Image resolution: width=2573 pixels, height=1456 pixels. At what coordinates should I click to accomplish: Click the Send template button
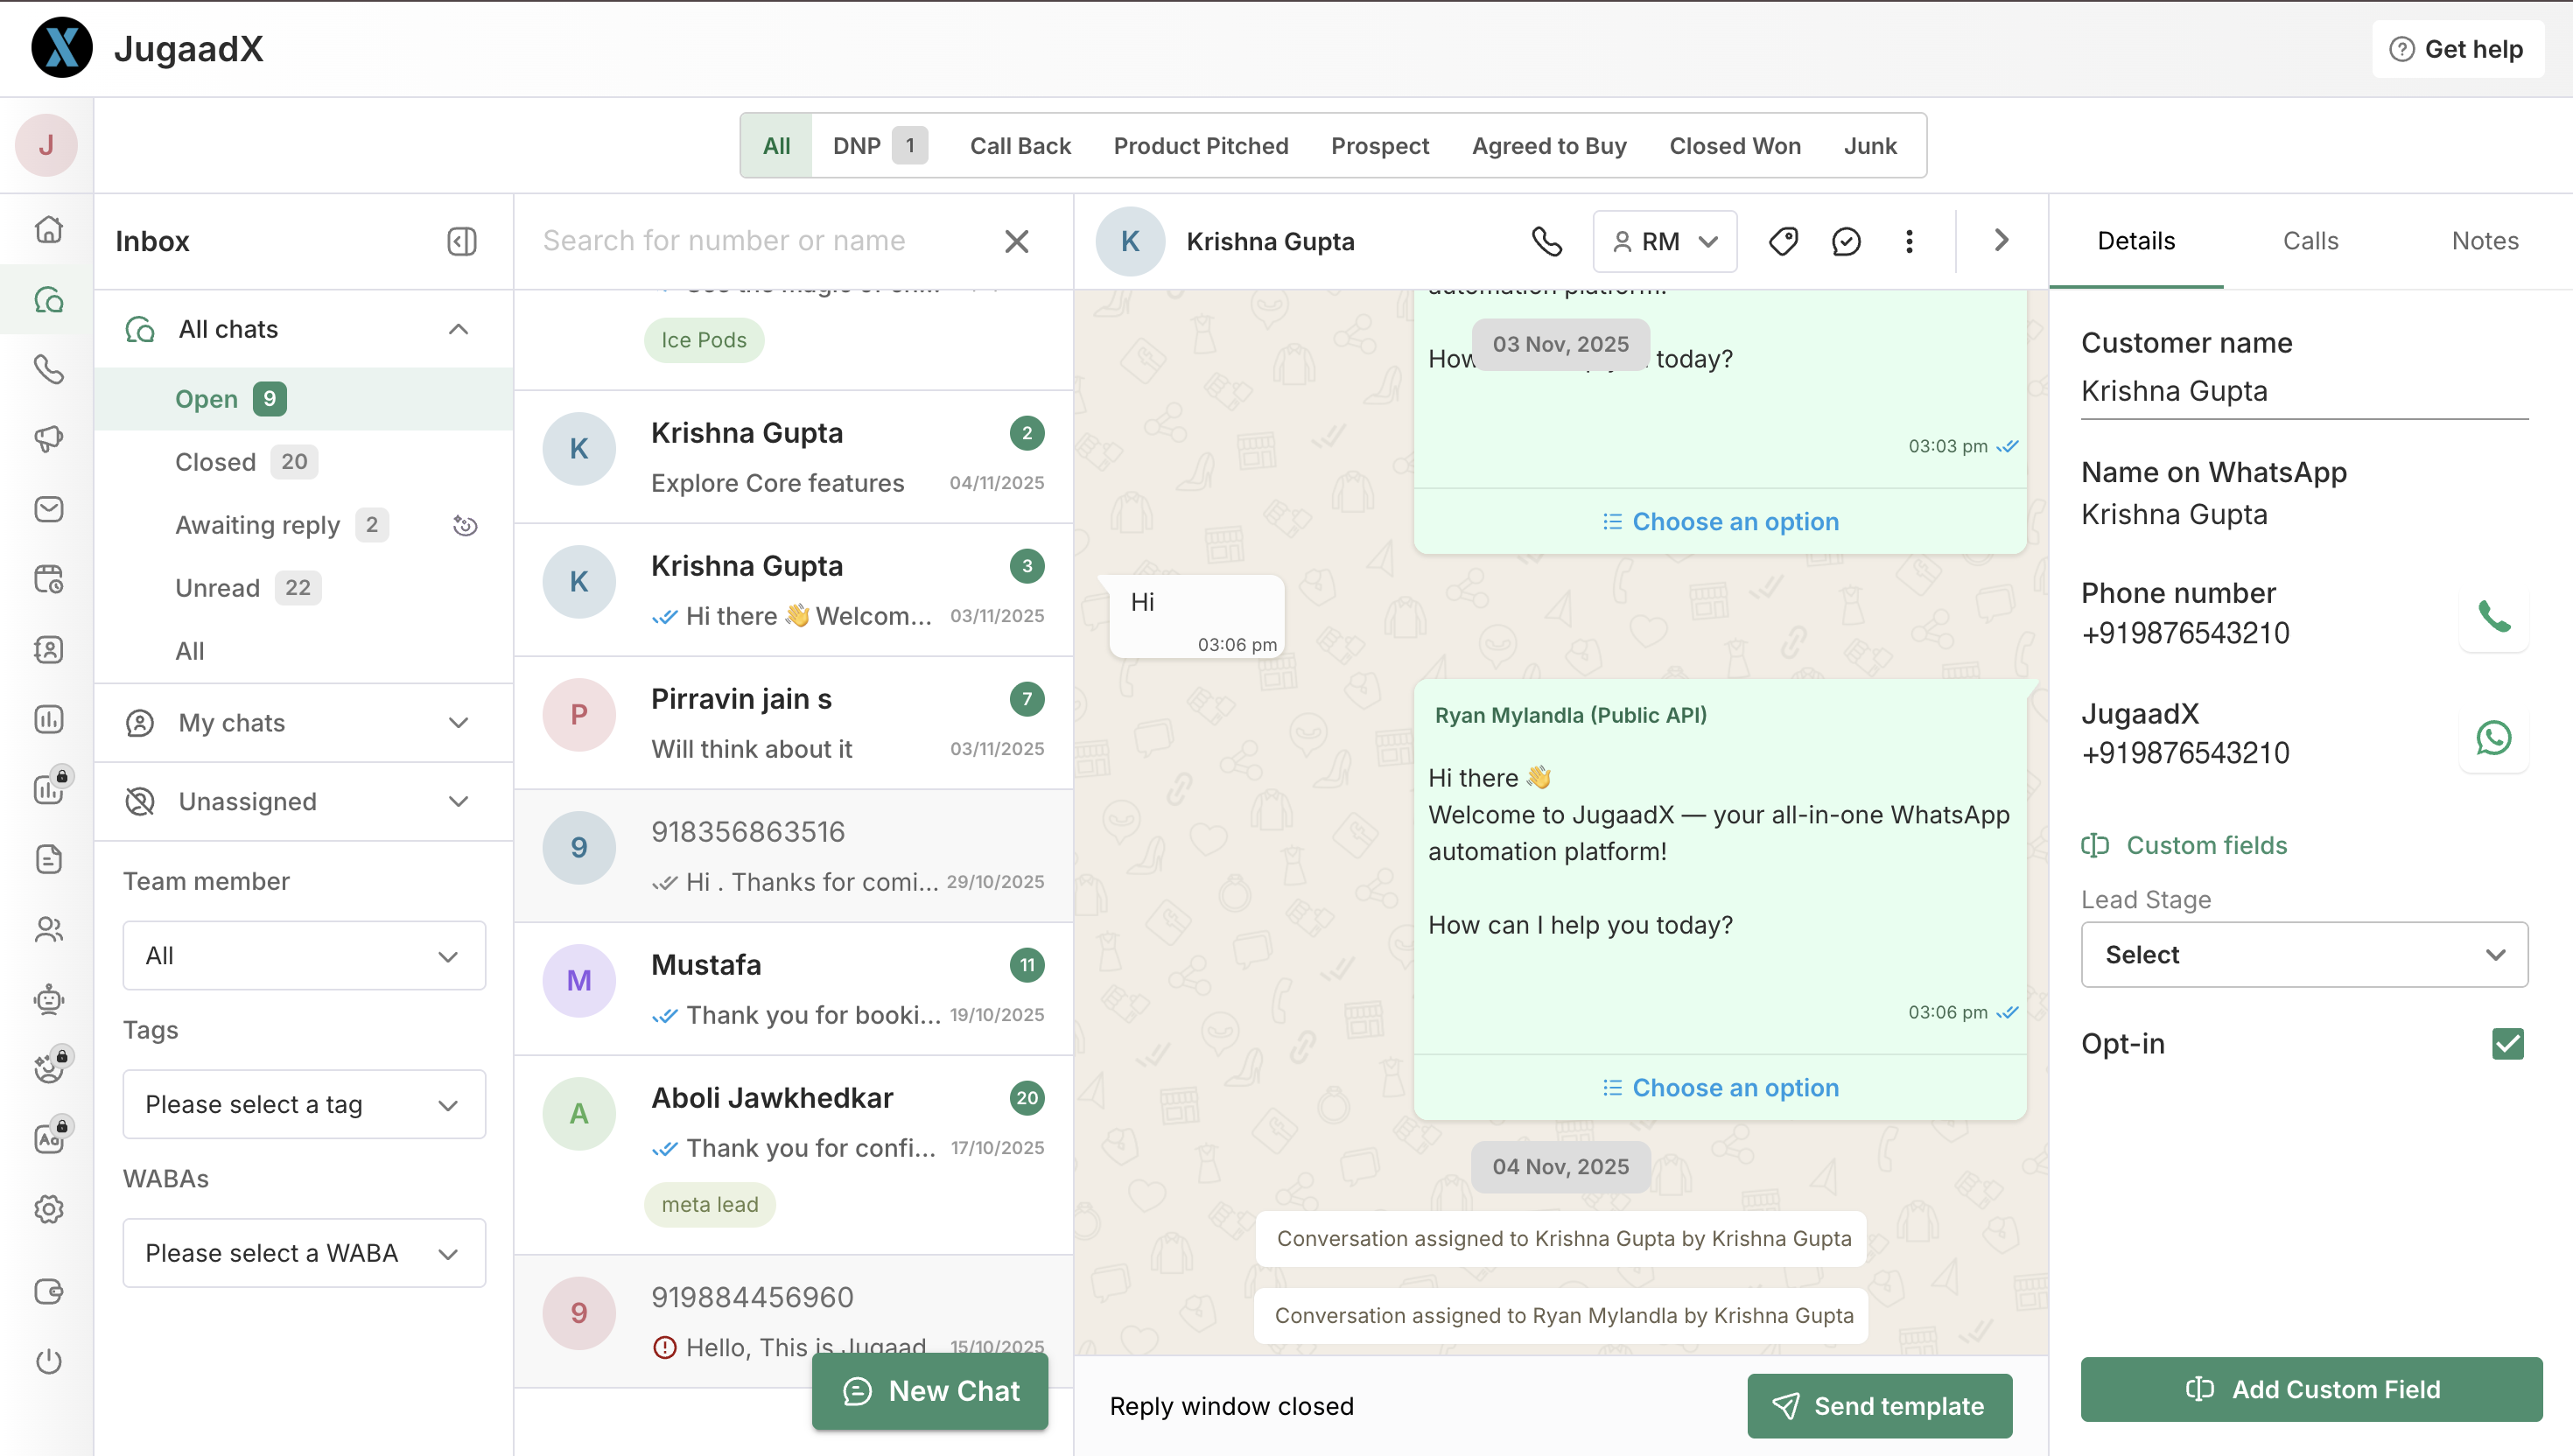click(1879, 1406)
